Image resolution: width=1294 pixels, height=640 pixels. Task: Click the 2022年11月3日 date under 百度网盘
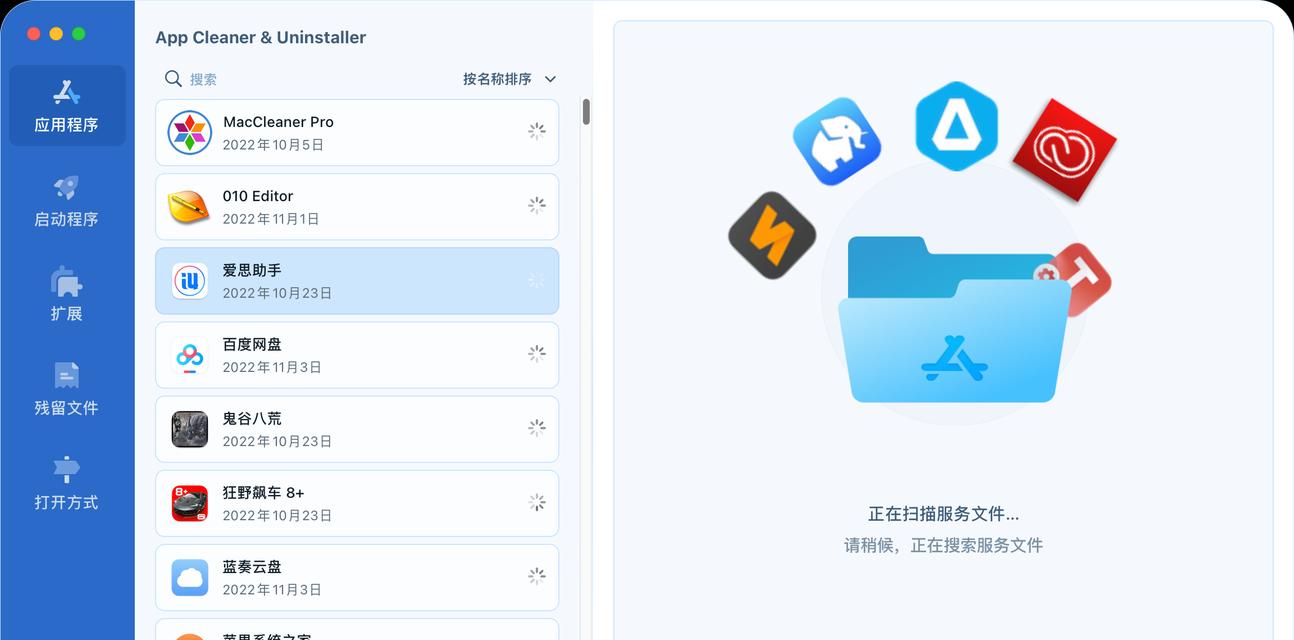pyautogui.click(x=272, y=367)
